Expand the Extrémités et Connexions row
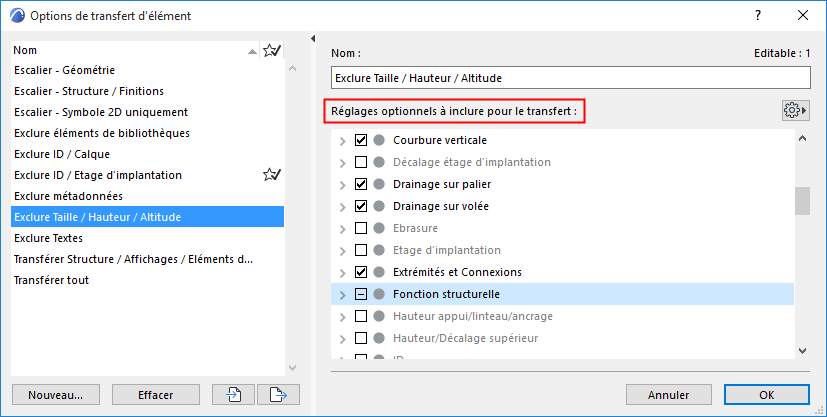Screen dimensions: 827x417 click(343, 272)
